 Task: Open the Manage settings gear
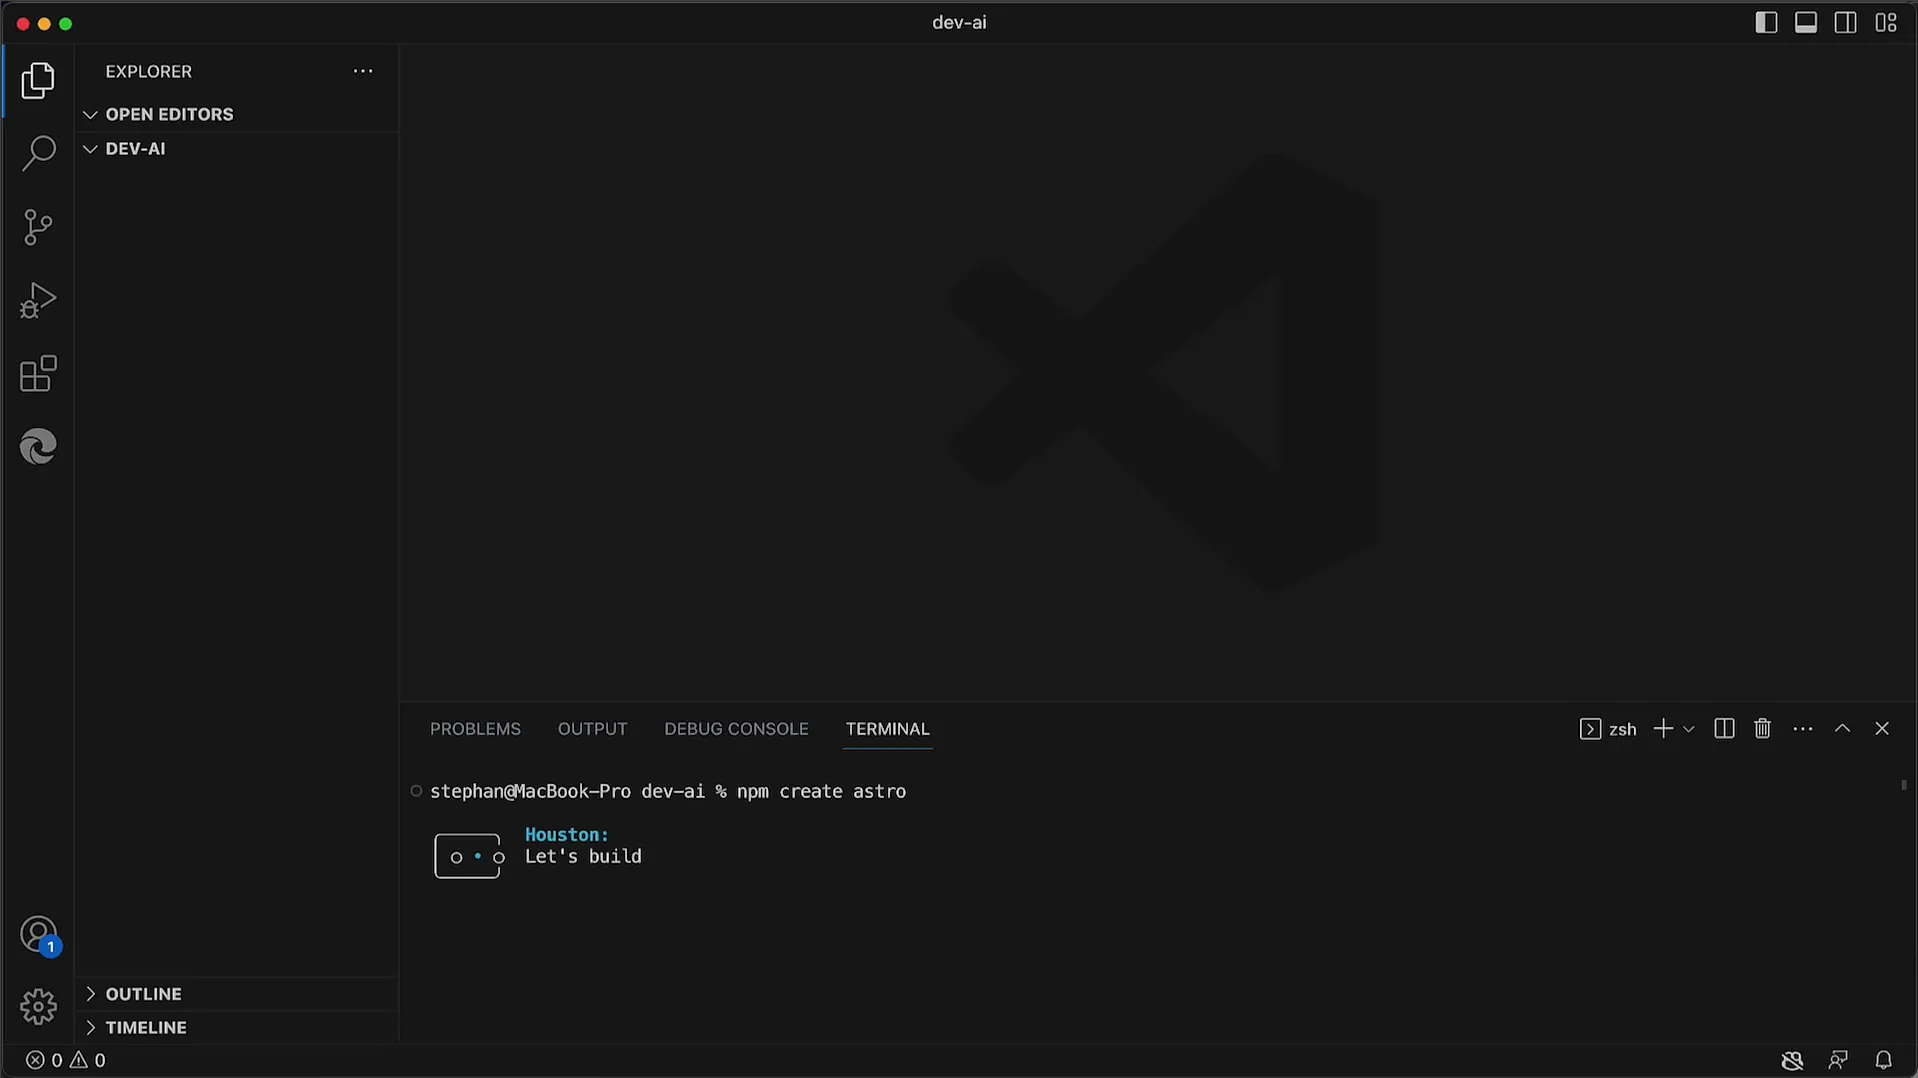[38, 1006]
